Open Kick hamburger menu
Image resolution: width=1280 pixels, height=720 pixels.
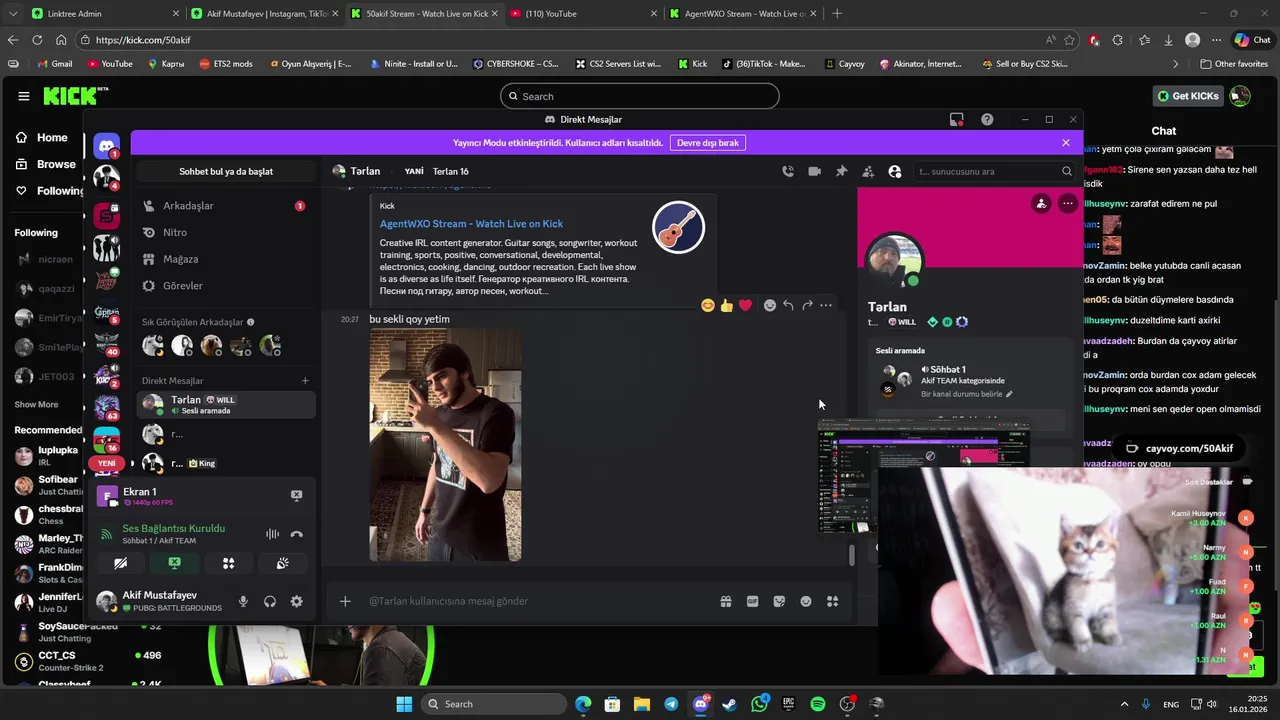23,96
